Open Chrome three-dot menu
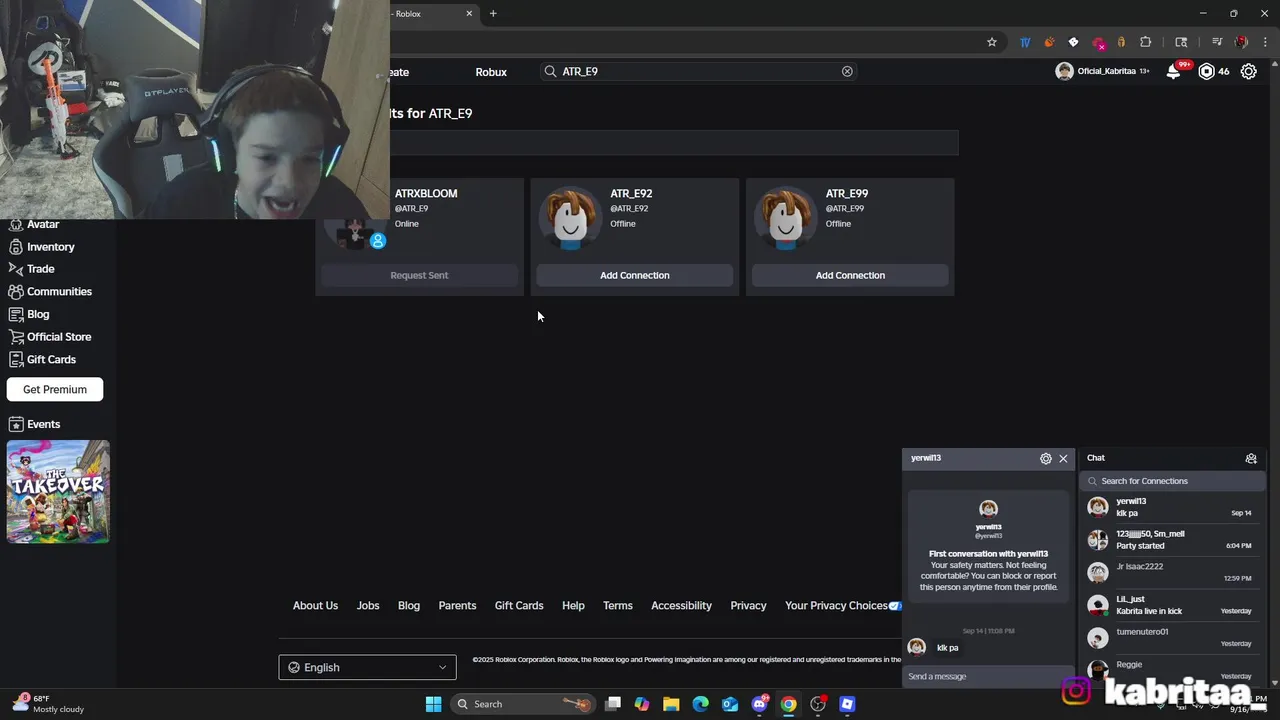 coord(1266,42)
